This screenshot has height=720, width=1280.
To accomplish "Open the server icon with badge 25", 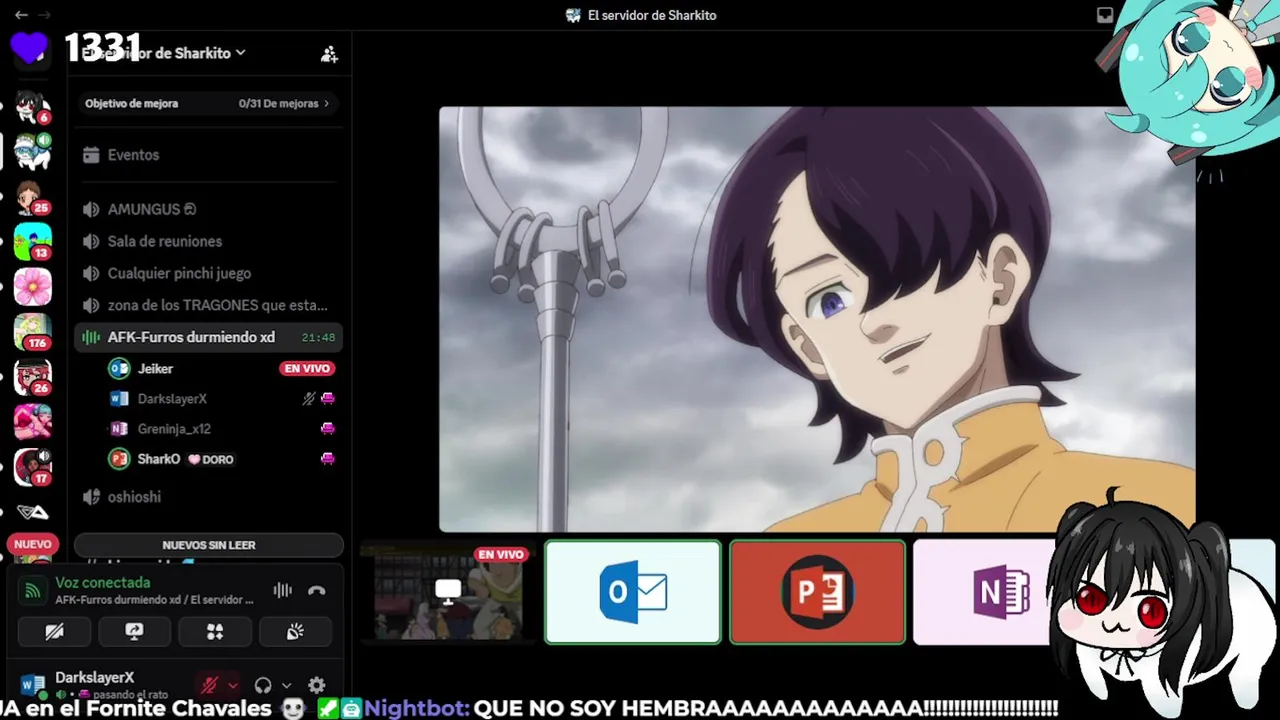I will tap(33, 197).
